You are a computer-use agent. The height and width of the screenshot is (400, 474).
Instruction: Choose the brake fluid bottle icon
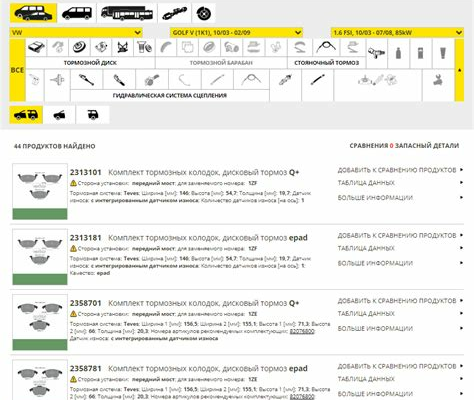(x=398, y=53)
